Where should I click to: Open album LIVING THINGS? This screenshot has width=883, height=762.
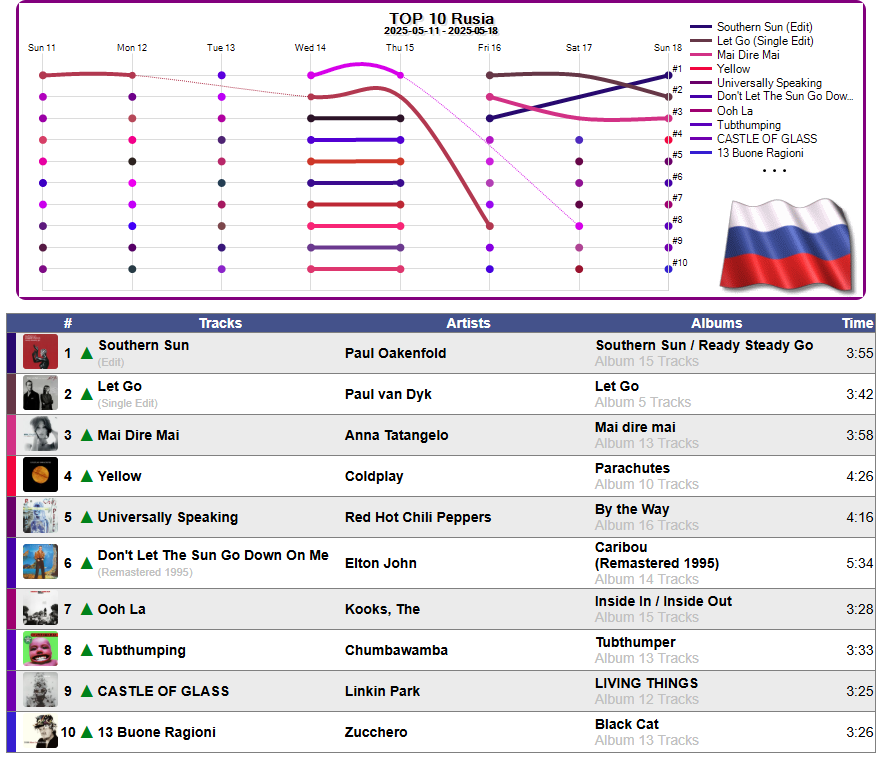[x=646, y=683]
